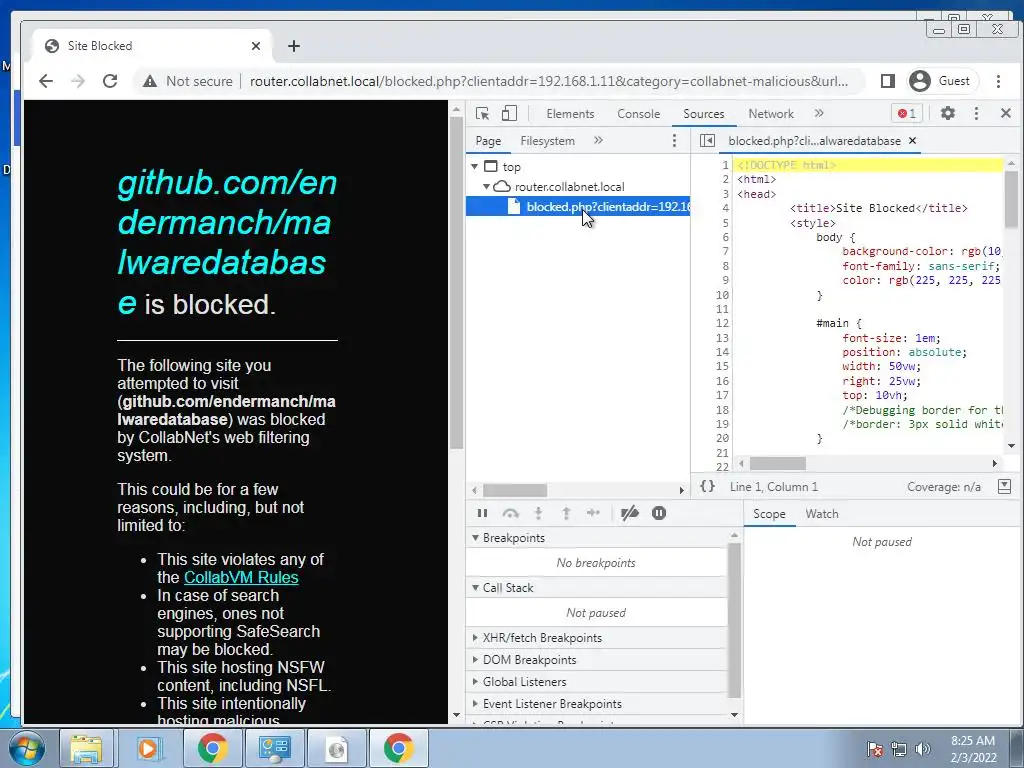The image size is (1024, 768).
Task: Open a new browser tab
Action: 294,46
